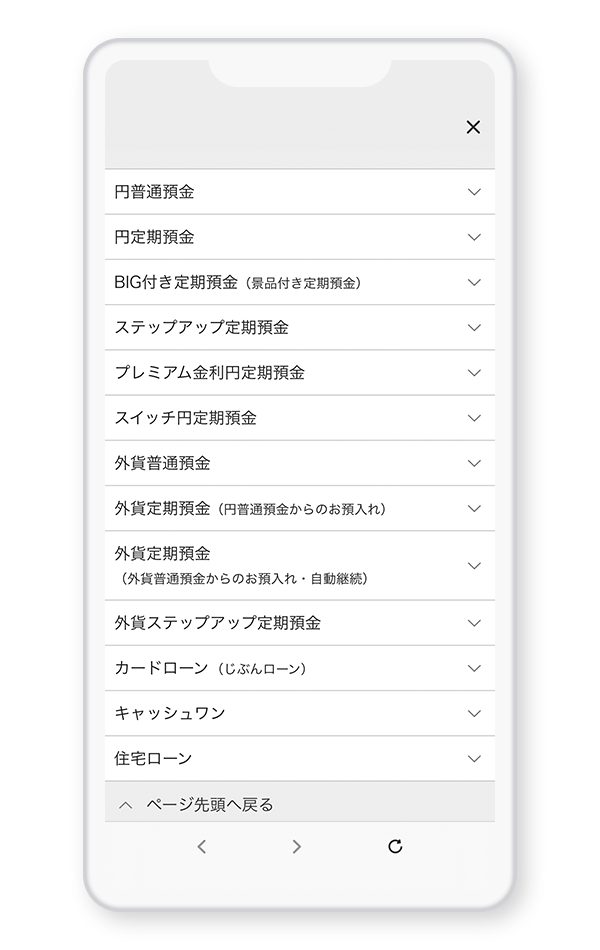Open the プレミアム金利円定期預金 section
600x950 pixels.
[209, 372]
